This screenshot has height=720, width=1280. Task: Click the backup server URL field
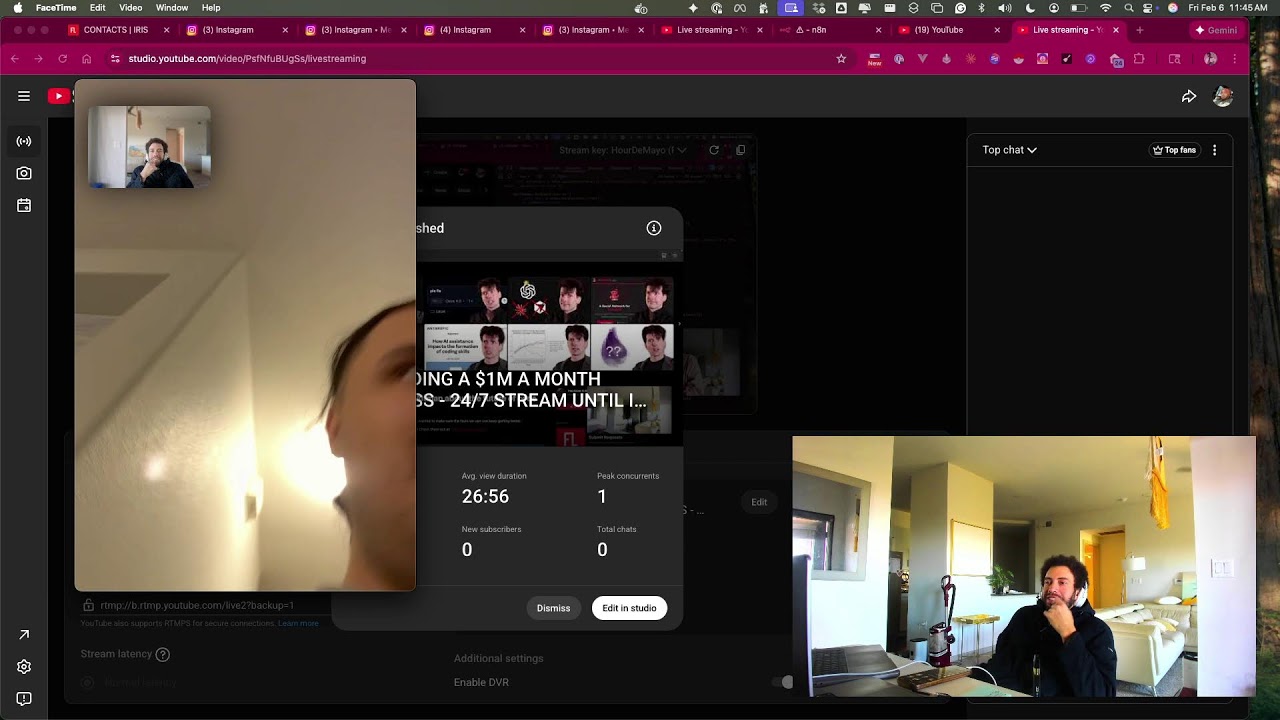tap(197, 605)
